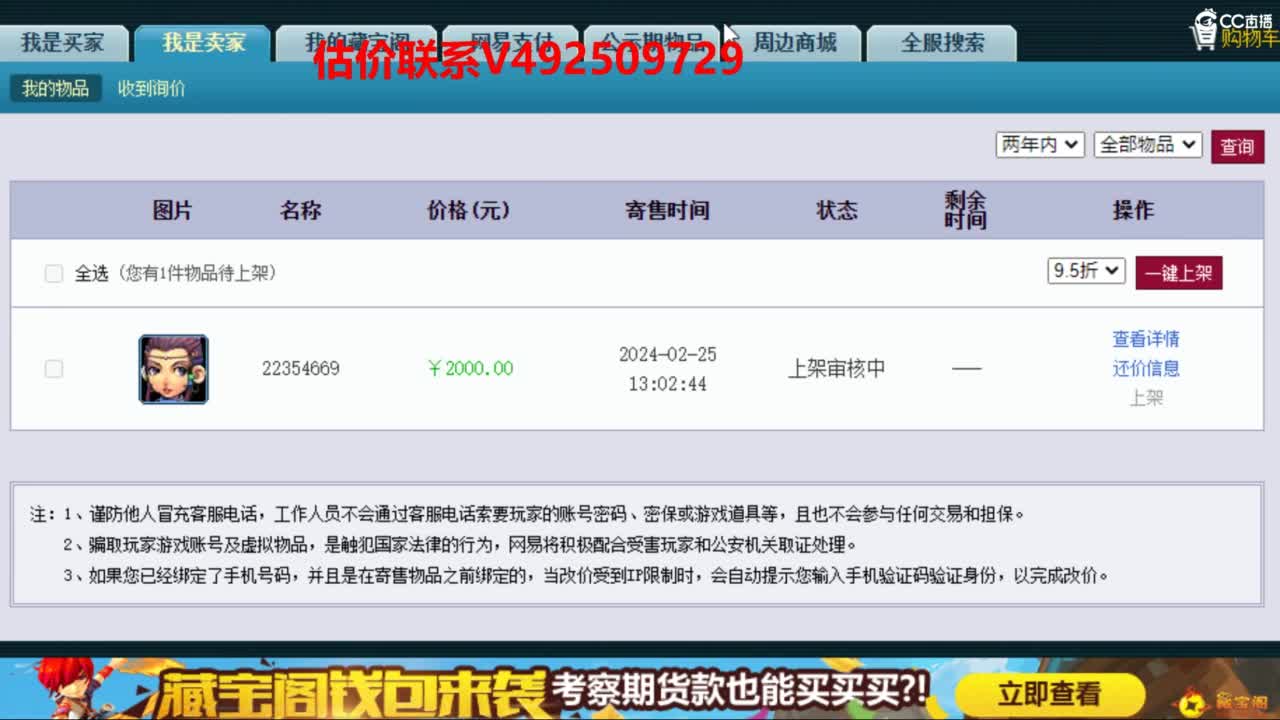Check the checkbox for item 22354669
This screenshot has height=720, width=1280.
tap(54, 369)
